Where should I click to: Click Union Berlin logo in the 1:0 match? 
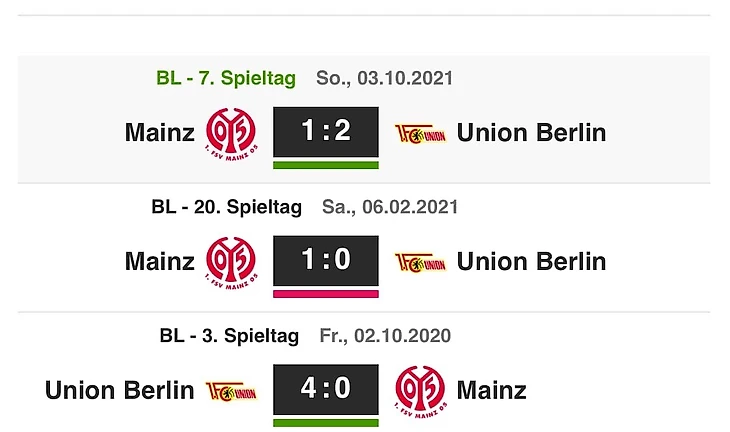pos(420,261)
